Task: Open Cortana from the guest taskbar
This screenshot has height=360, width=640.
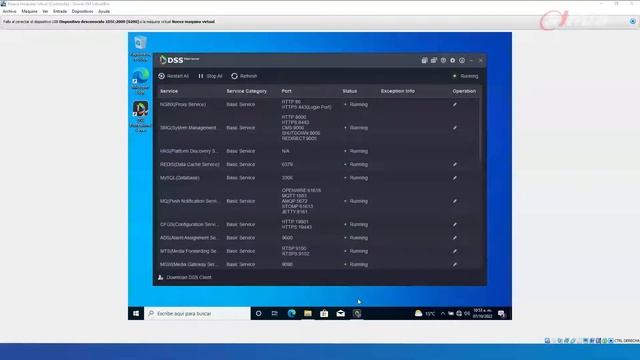Action: (x=258, y=313)
